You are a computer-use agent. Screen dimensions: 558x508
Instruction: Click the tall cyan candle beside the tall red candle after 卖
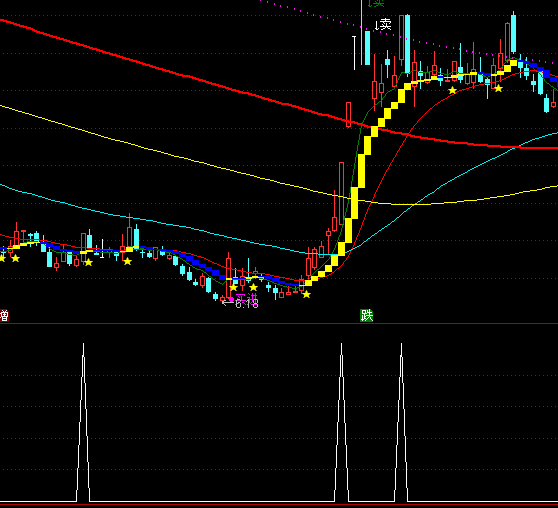(407, 43)
